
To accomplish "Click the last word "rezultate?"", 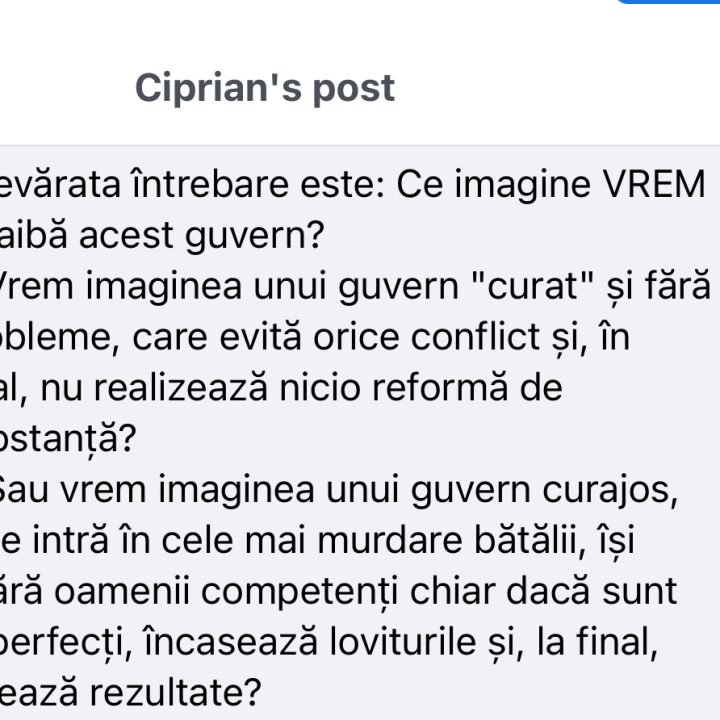I will (175, 693).
